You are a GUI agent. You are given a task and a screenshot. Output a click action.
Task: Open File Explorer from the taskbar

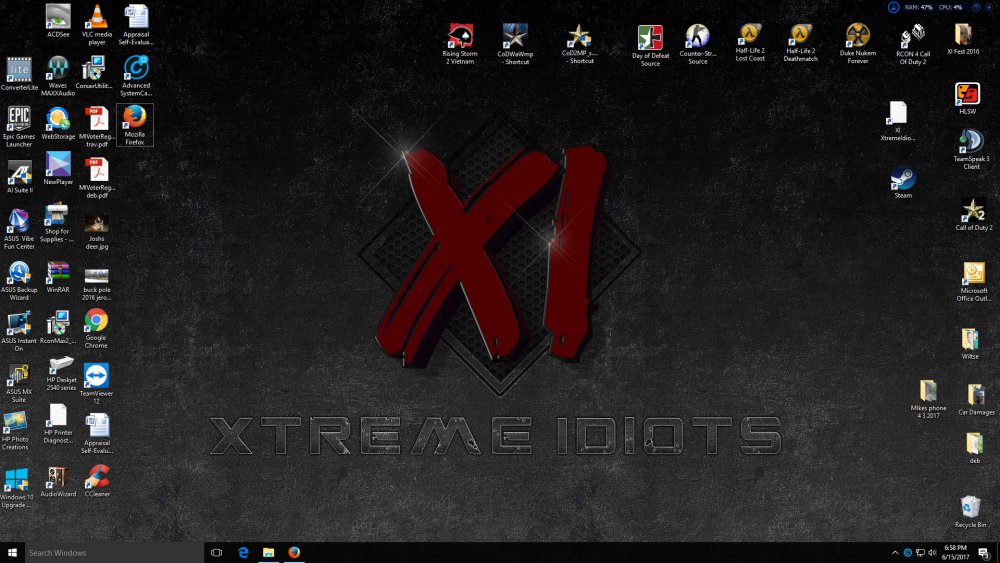(268, 552)
